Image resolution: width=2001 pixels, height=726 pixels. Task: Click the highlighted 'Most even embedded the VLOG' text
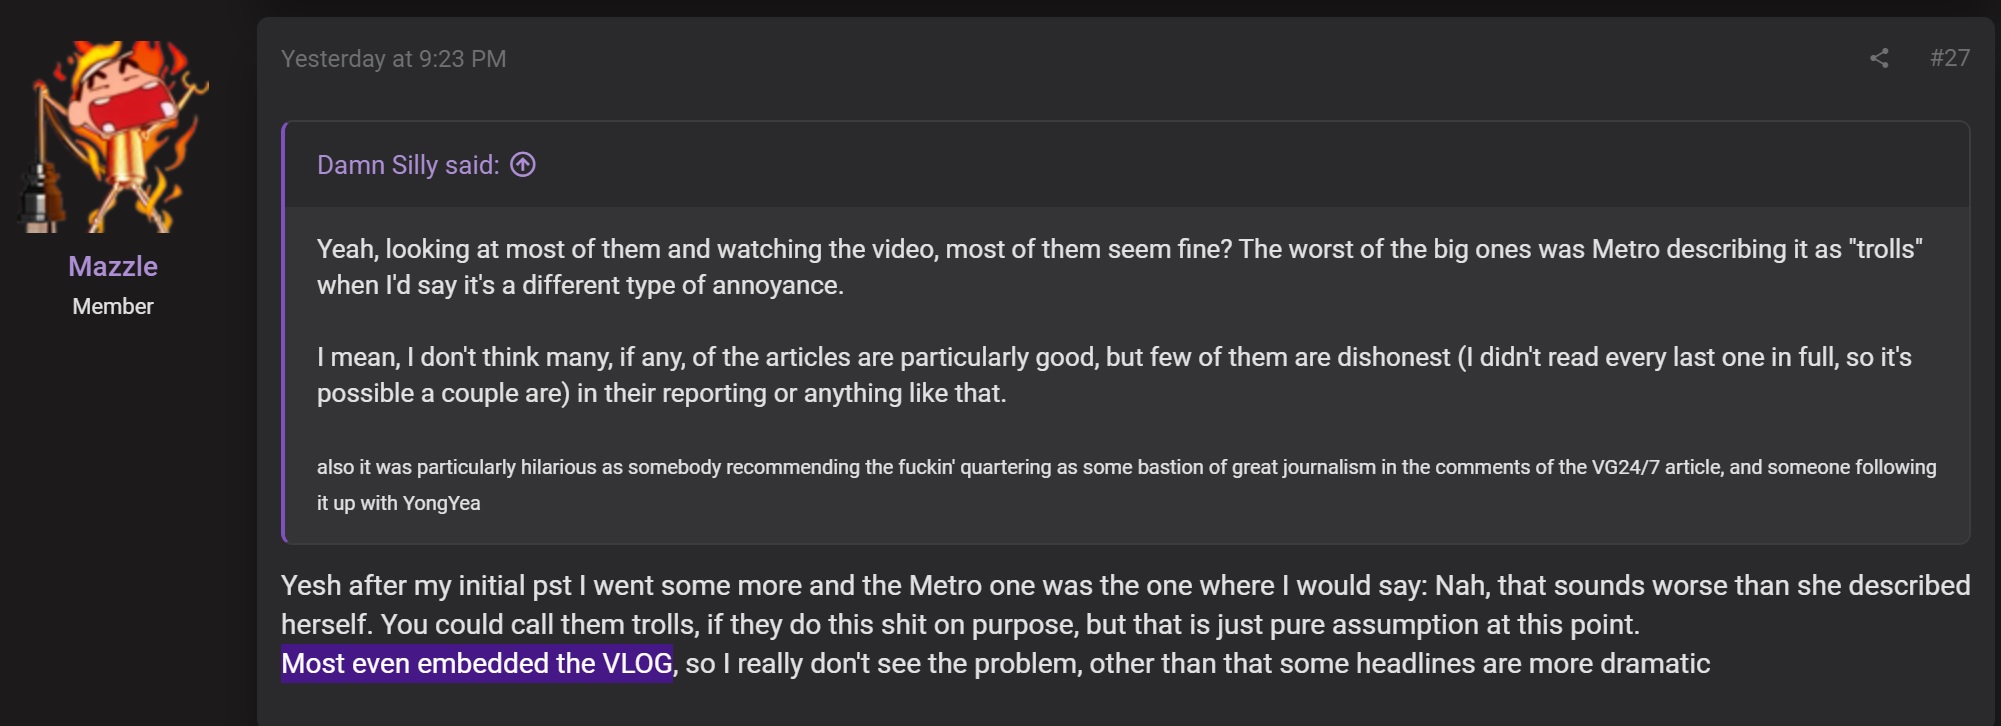point(477,663)
